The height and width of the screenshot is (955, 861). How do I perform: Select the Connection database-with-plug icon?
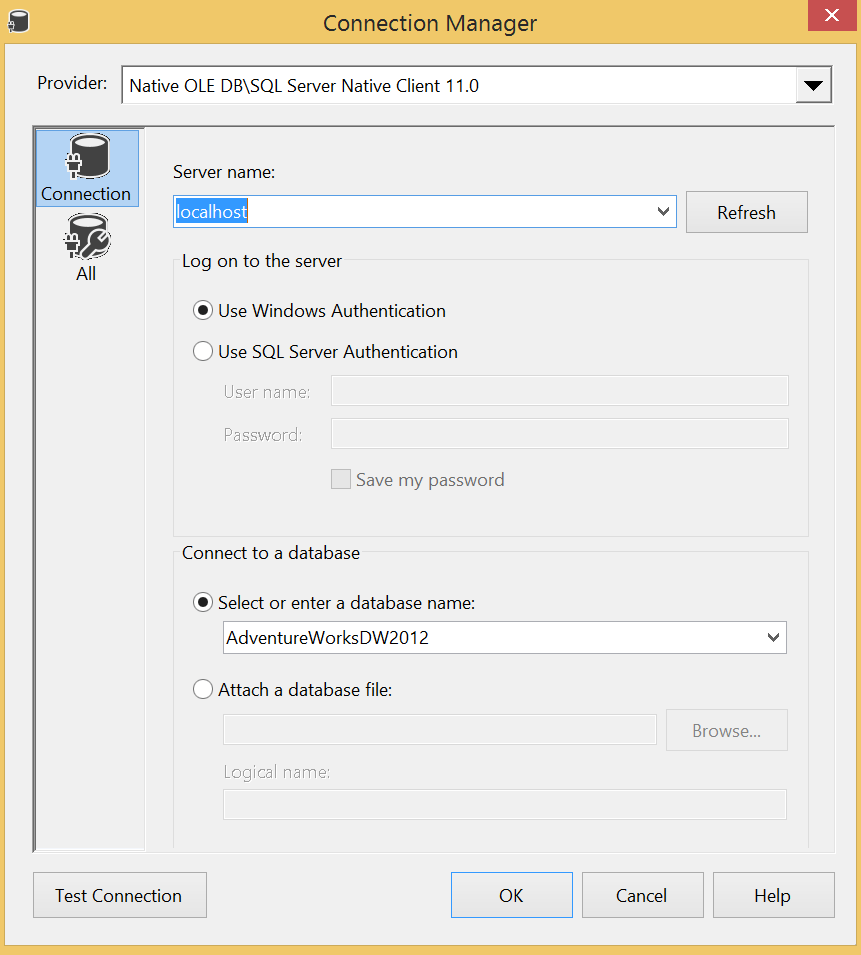tap(86, 158)
